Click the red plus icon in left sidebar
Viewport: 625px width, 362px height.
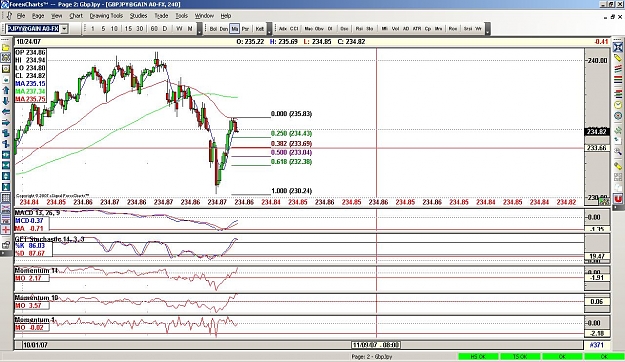click(x=6, y=230)
